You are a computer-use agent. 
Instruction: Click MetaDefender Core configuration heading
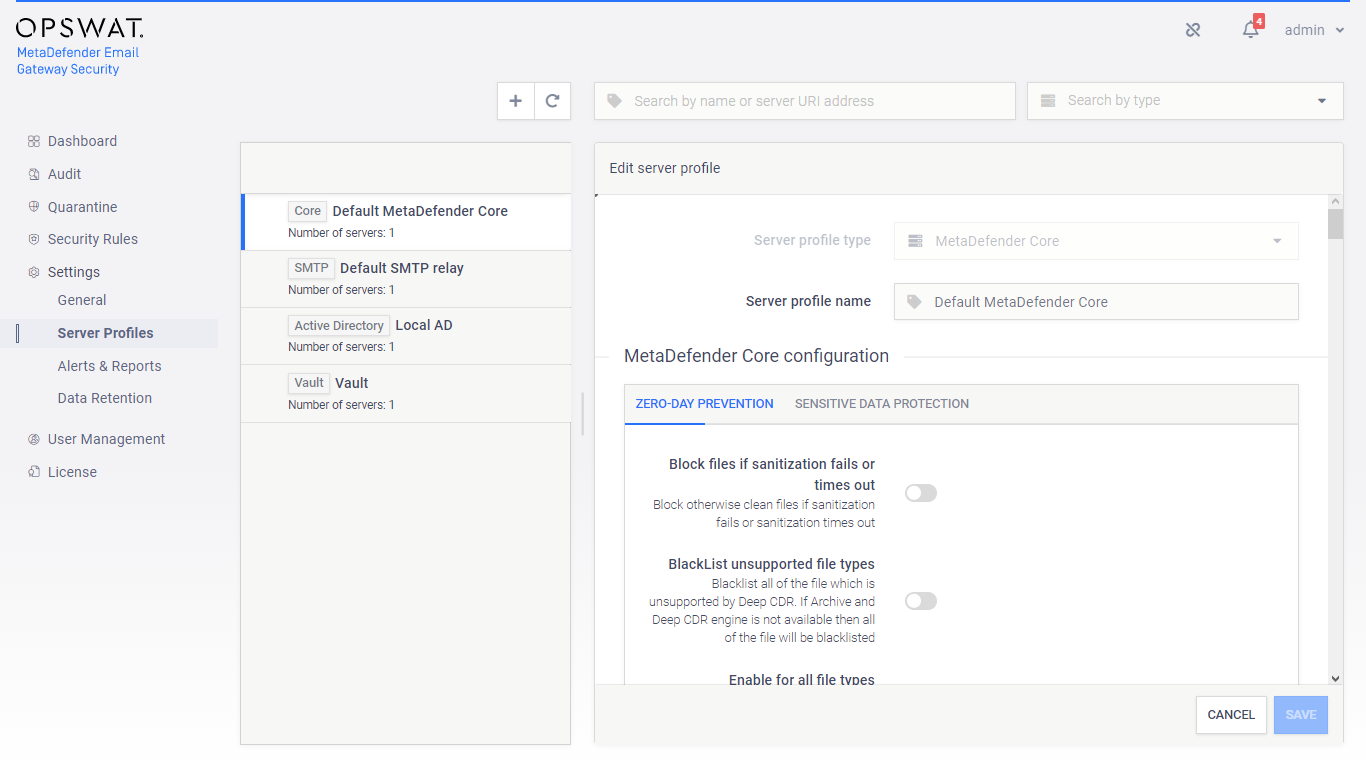756,356
